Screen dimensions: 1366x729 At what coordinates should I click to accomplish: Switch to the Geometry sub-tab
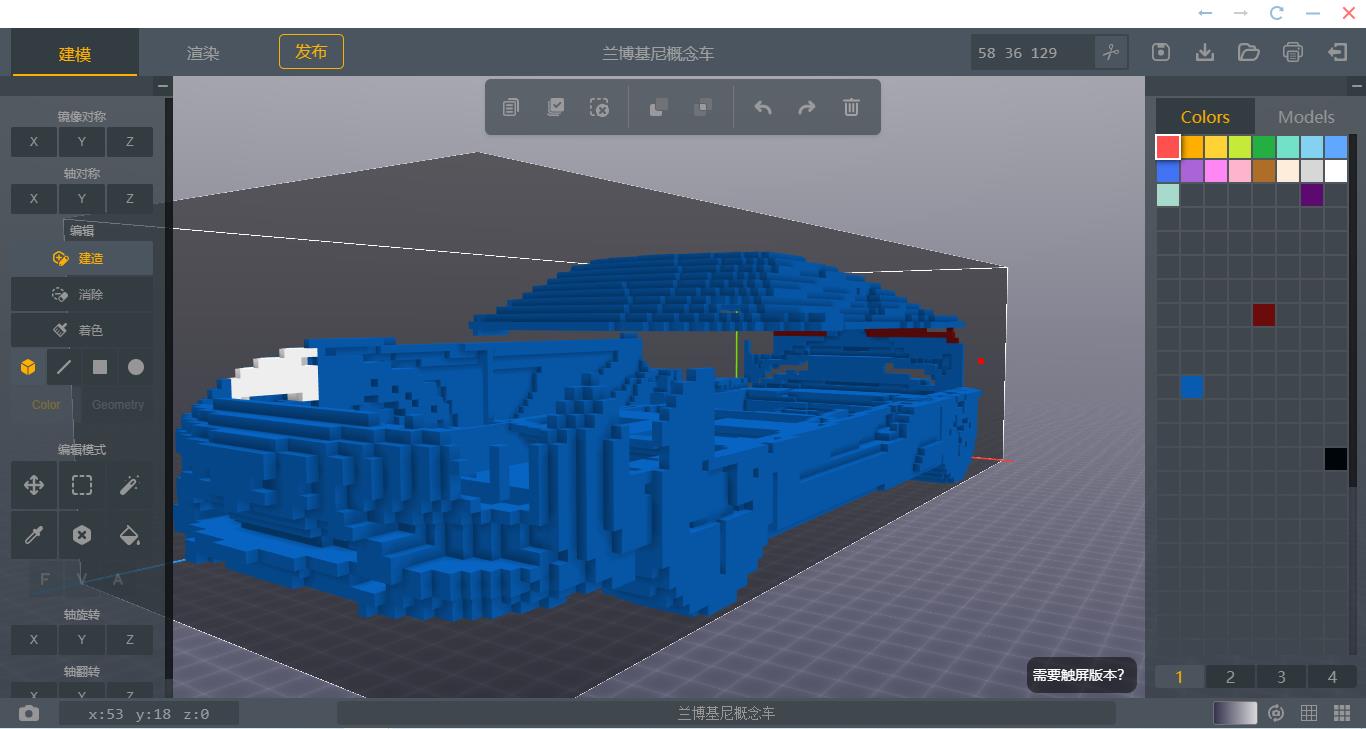118,405
